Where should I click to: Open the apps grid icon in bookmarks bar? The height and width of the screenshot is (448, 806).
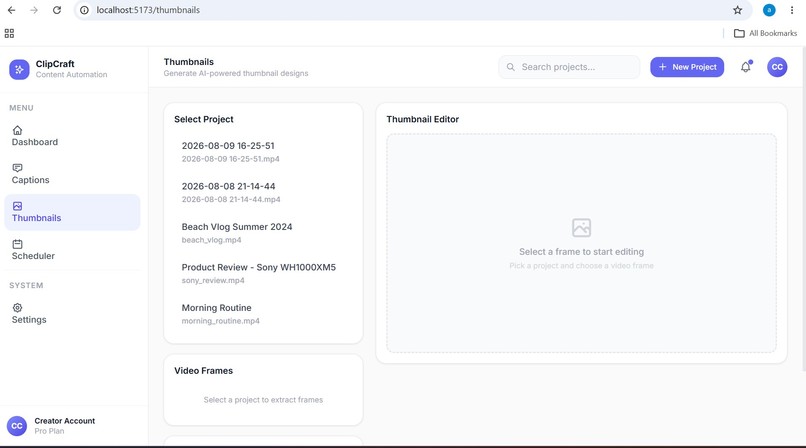click(9, 33)
